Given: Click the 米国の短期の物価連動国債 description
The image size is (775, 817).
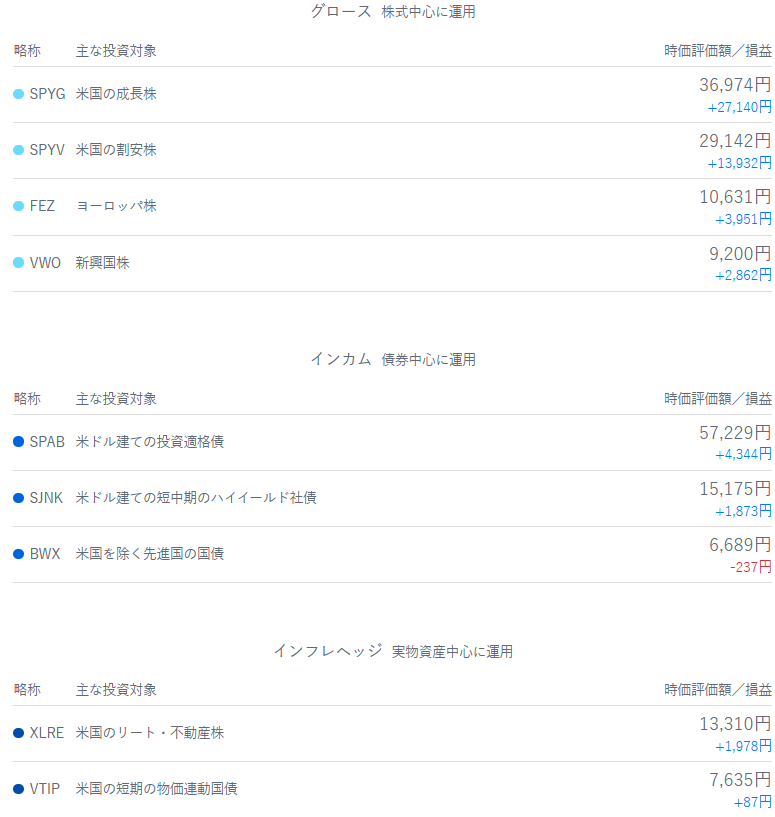Looking at the screenshot, I should [156, 788].
